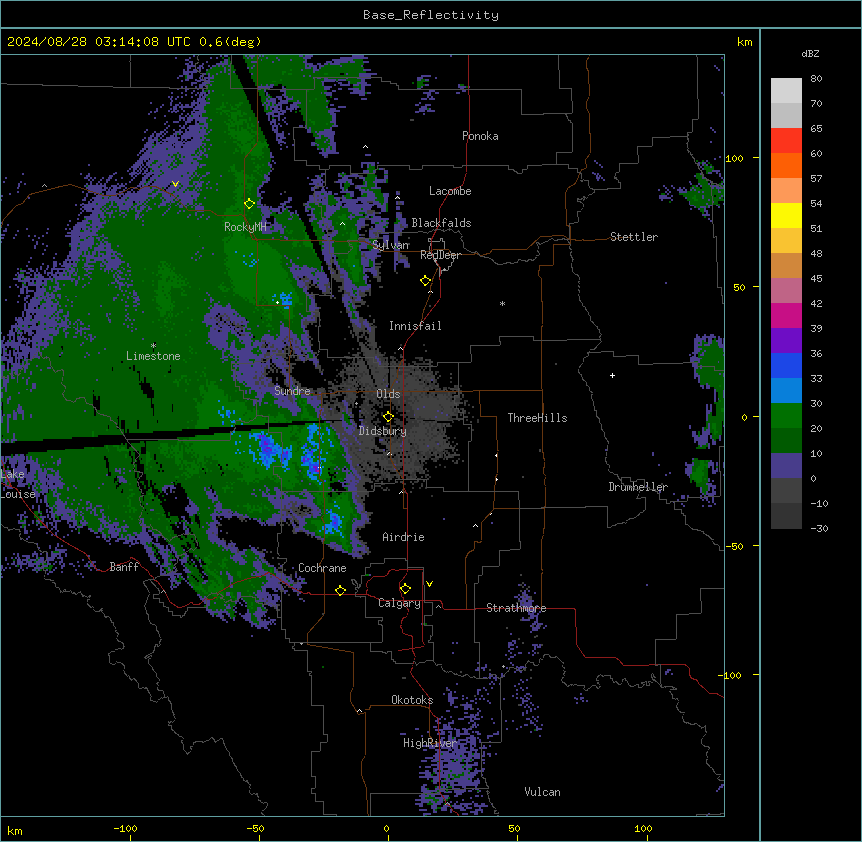Viewport: 862px width, 842px height.
Task: Click the Lacombe city label
Action: point(450,191)
